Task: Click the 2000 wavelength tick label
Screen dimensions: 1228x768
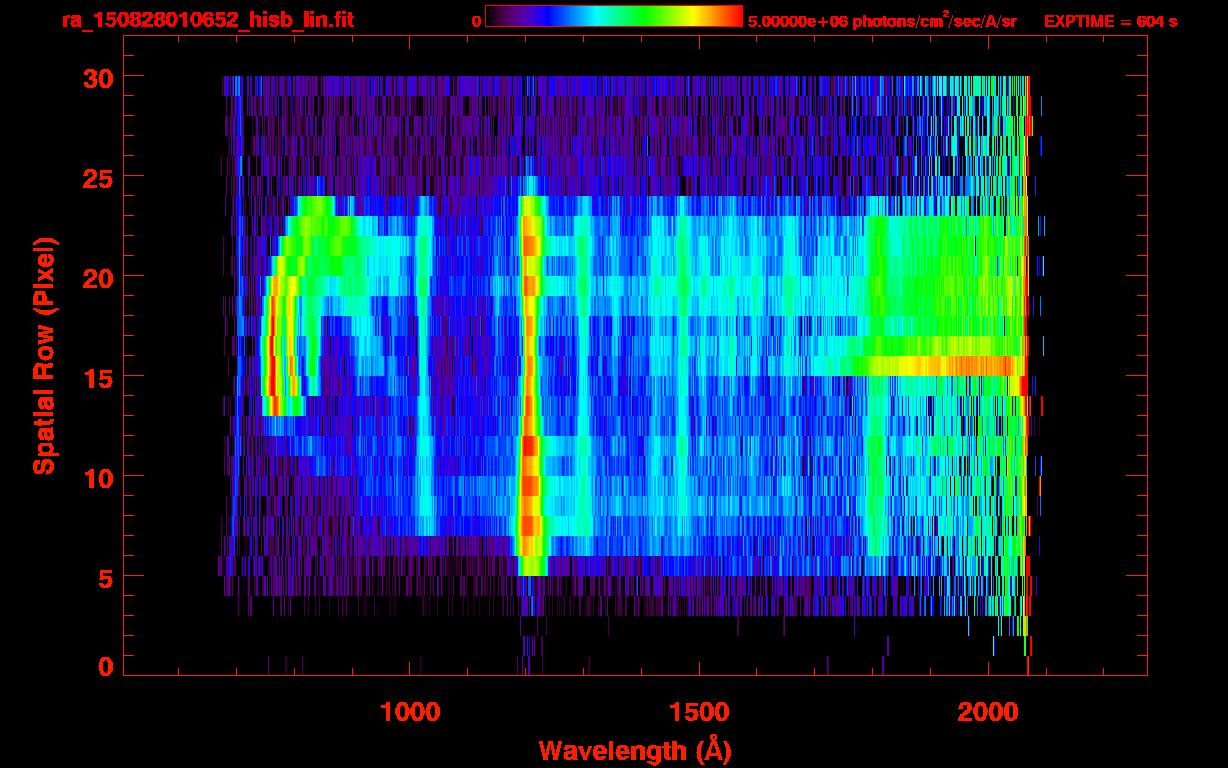Action: click(x=987, y=712)
